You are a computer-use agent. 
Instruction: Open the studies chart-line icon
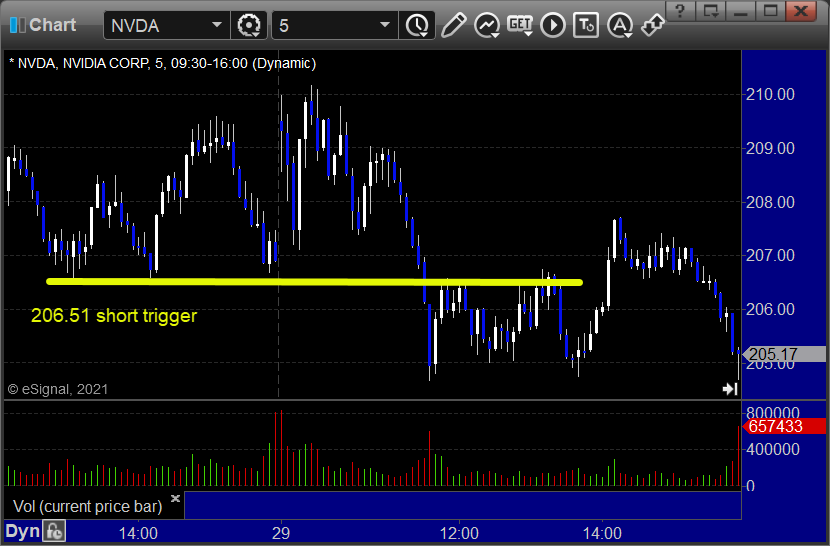487,25
